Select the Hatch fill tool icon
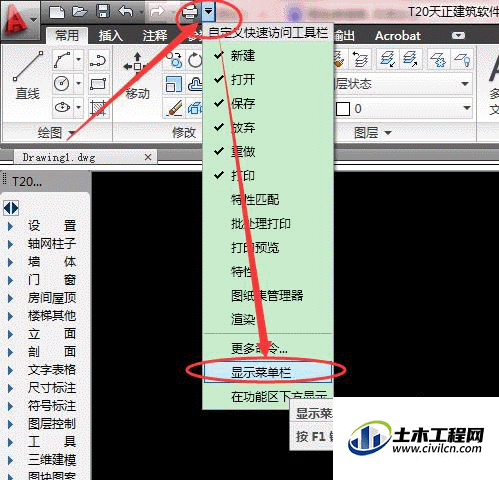499x480 pixels. [x=98, y=108]
